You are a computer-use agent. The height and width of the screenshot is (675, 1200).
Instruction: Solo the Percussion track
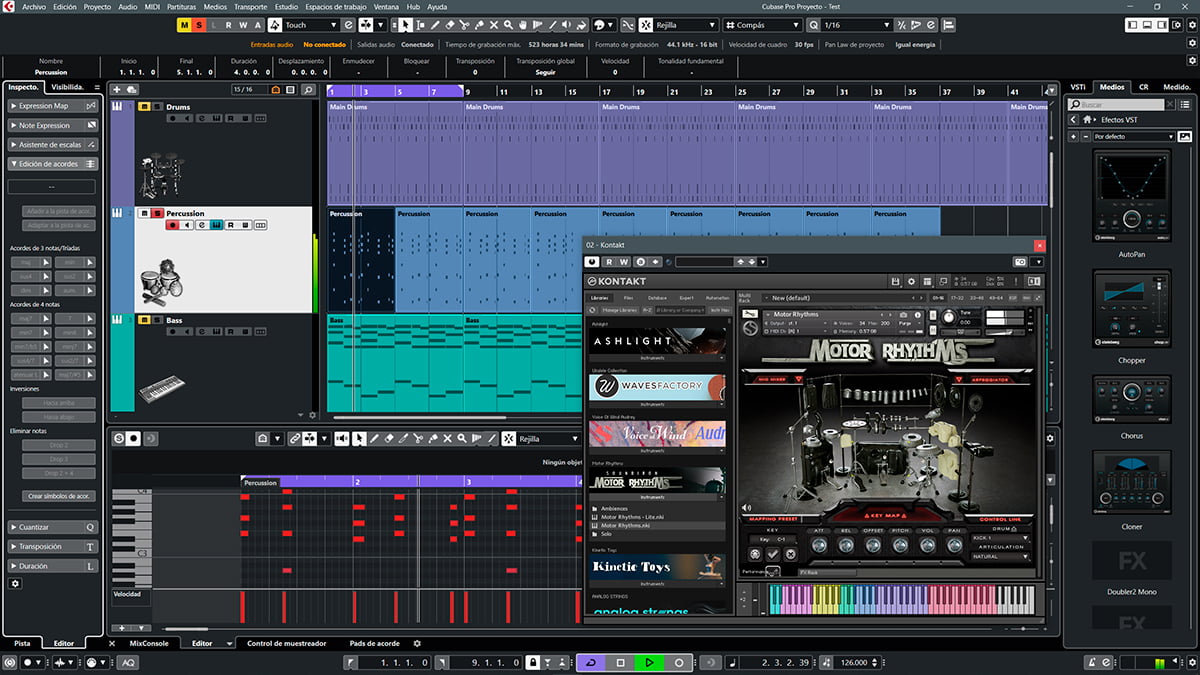tap(157, 214)
